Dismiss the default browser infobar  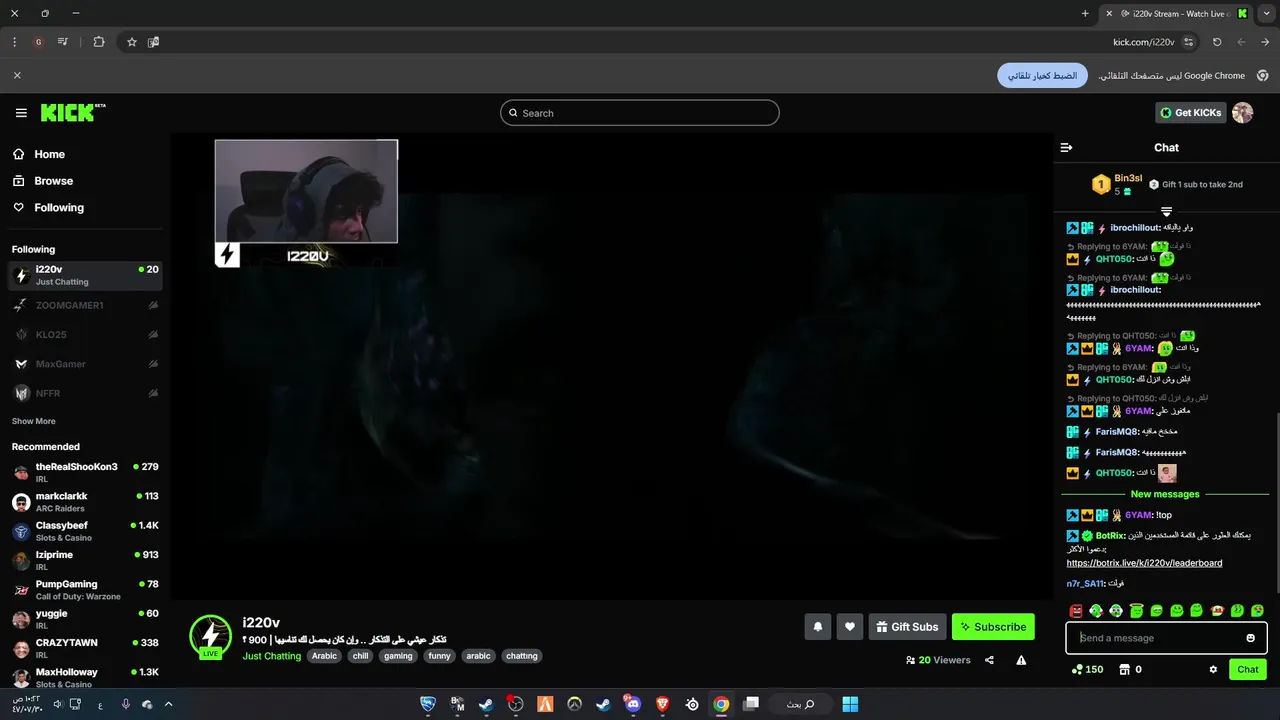coord(17,75)
